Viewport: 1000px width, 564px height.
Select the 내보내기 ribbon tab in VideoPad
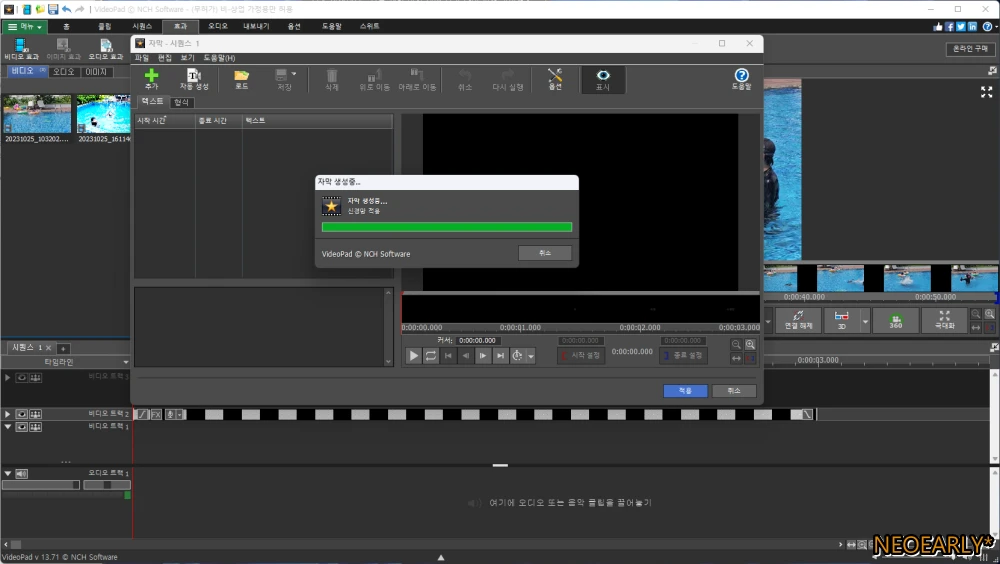(256, 26)
